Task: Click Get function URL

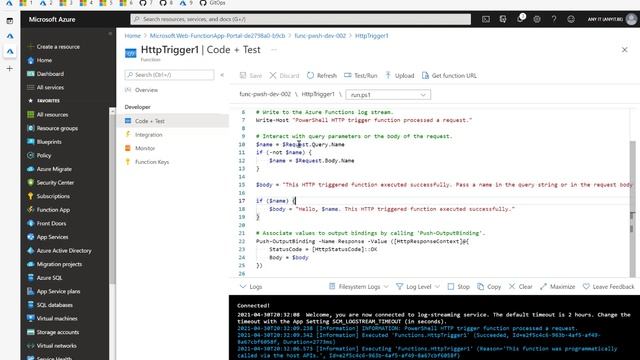Action: click(x=449, y=76)
